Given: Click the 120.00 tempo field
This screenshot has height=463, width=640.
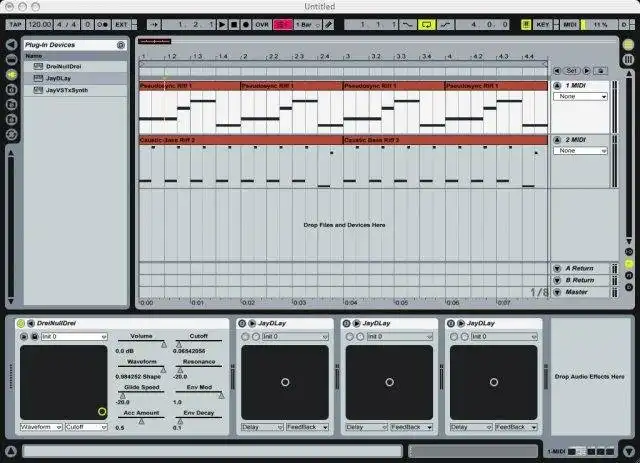Looking at the screenshot, I should (40, 24).
